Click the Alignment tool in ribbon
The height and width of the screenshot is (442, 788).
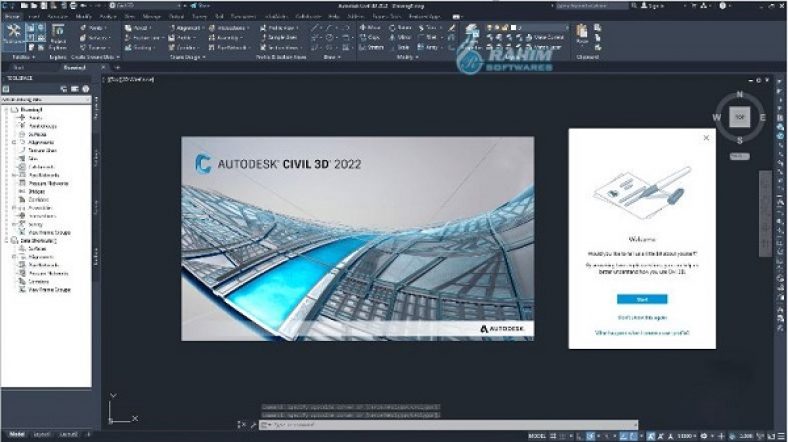pyautogui.click(x=186, y=28)
